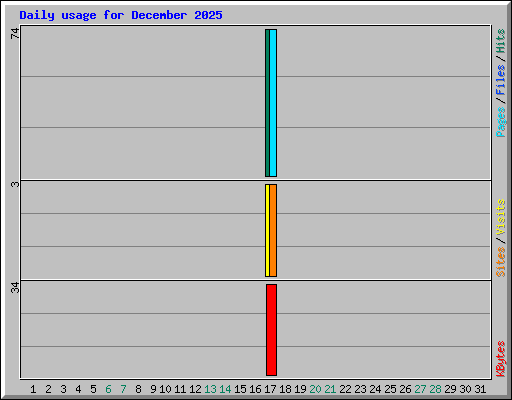Click day label 15 on the x-axis
The height and width of the screenshot is (400, 512).
(240, 389)
